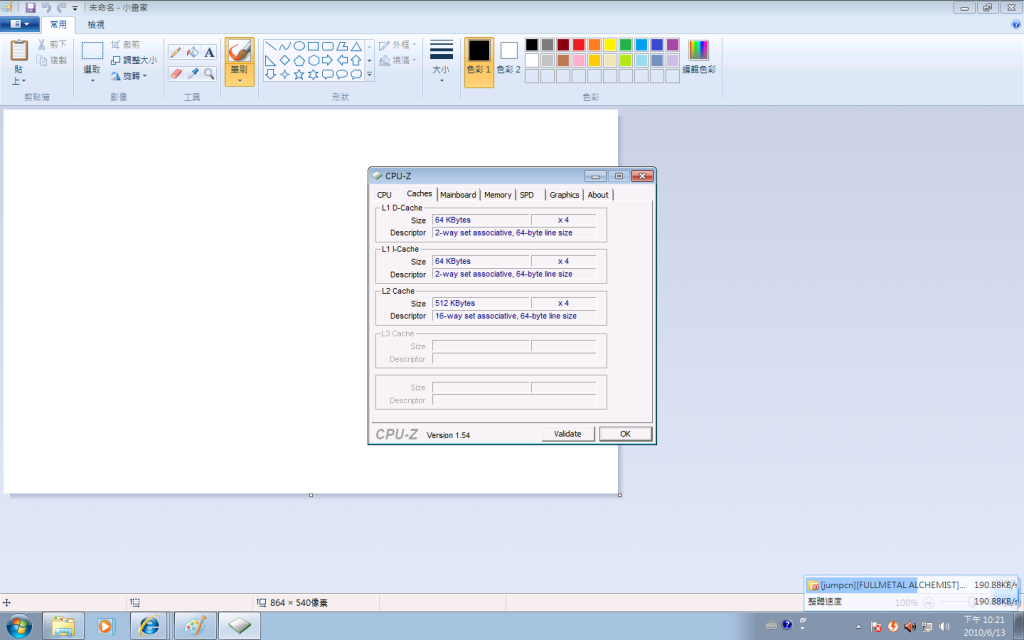Select the Magnifier tool
Screen dimensions: 1024x640
[x=210, y=74]
